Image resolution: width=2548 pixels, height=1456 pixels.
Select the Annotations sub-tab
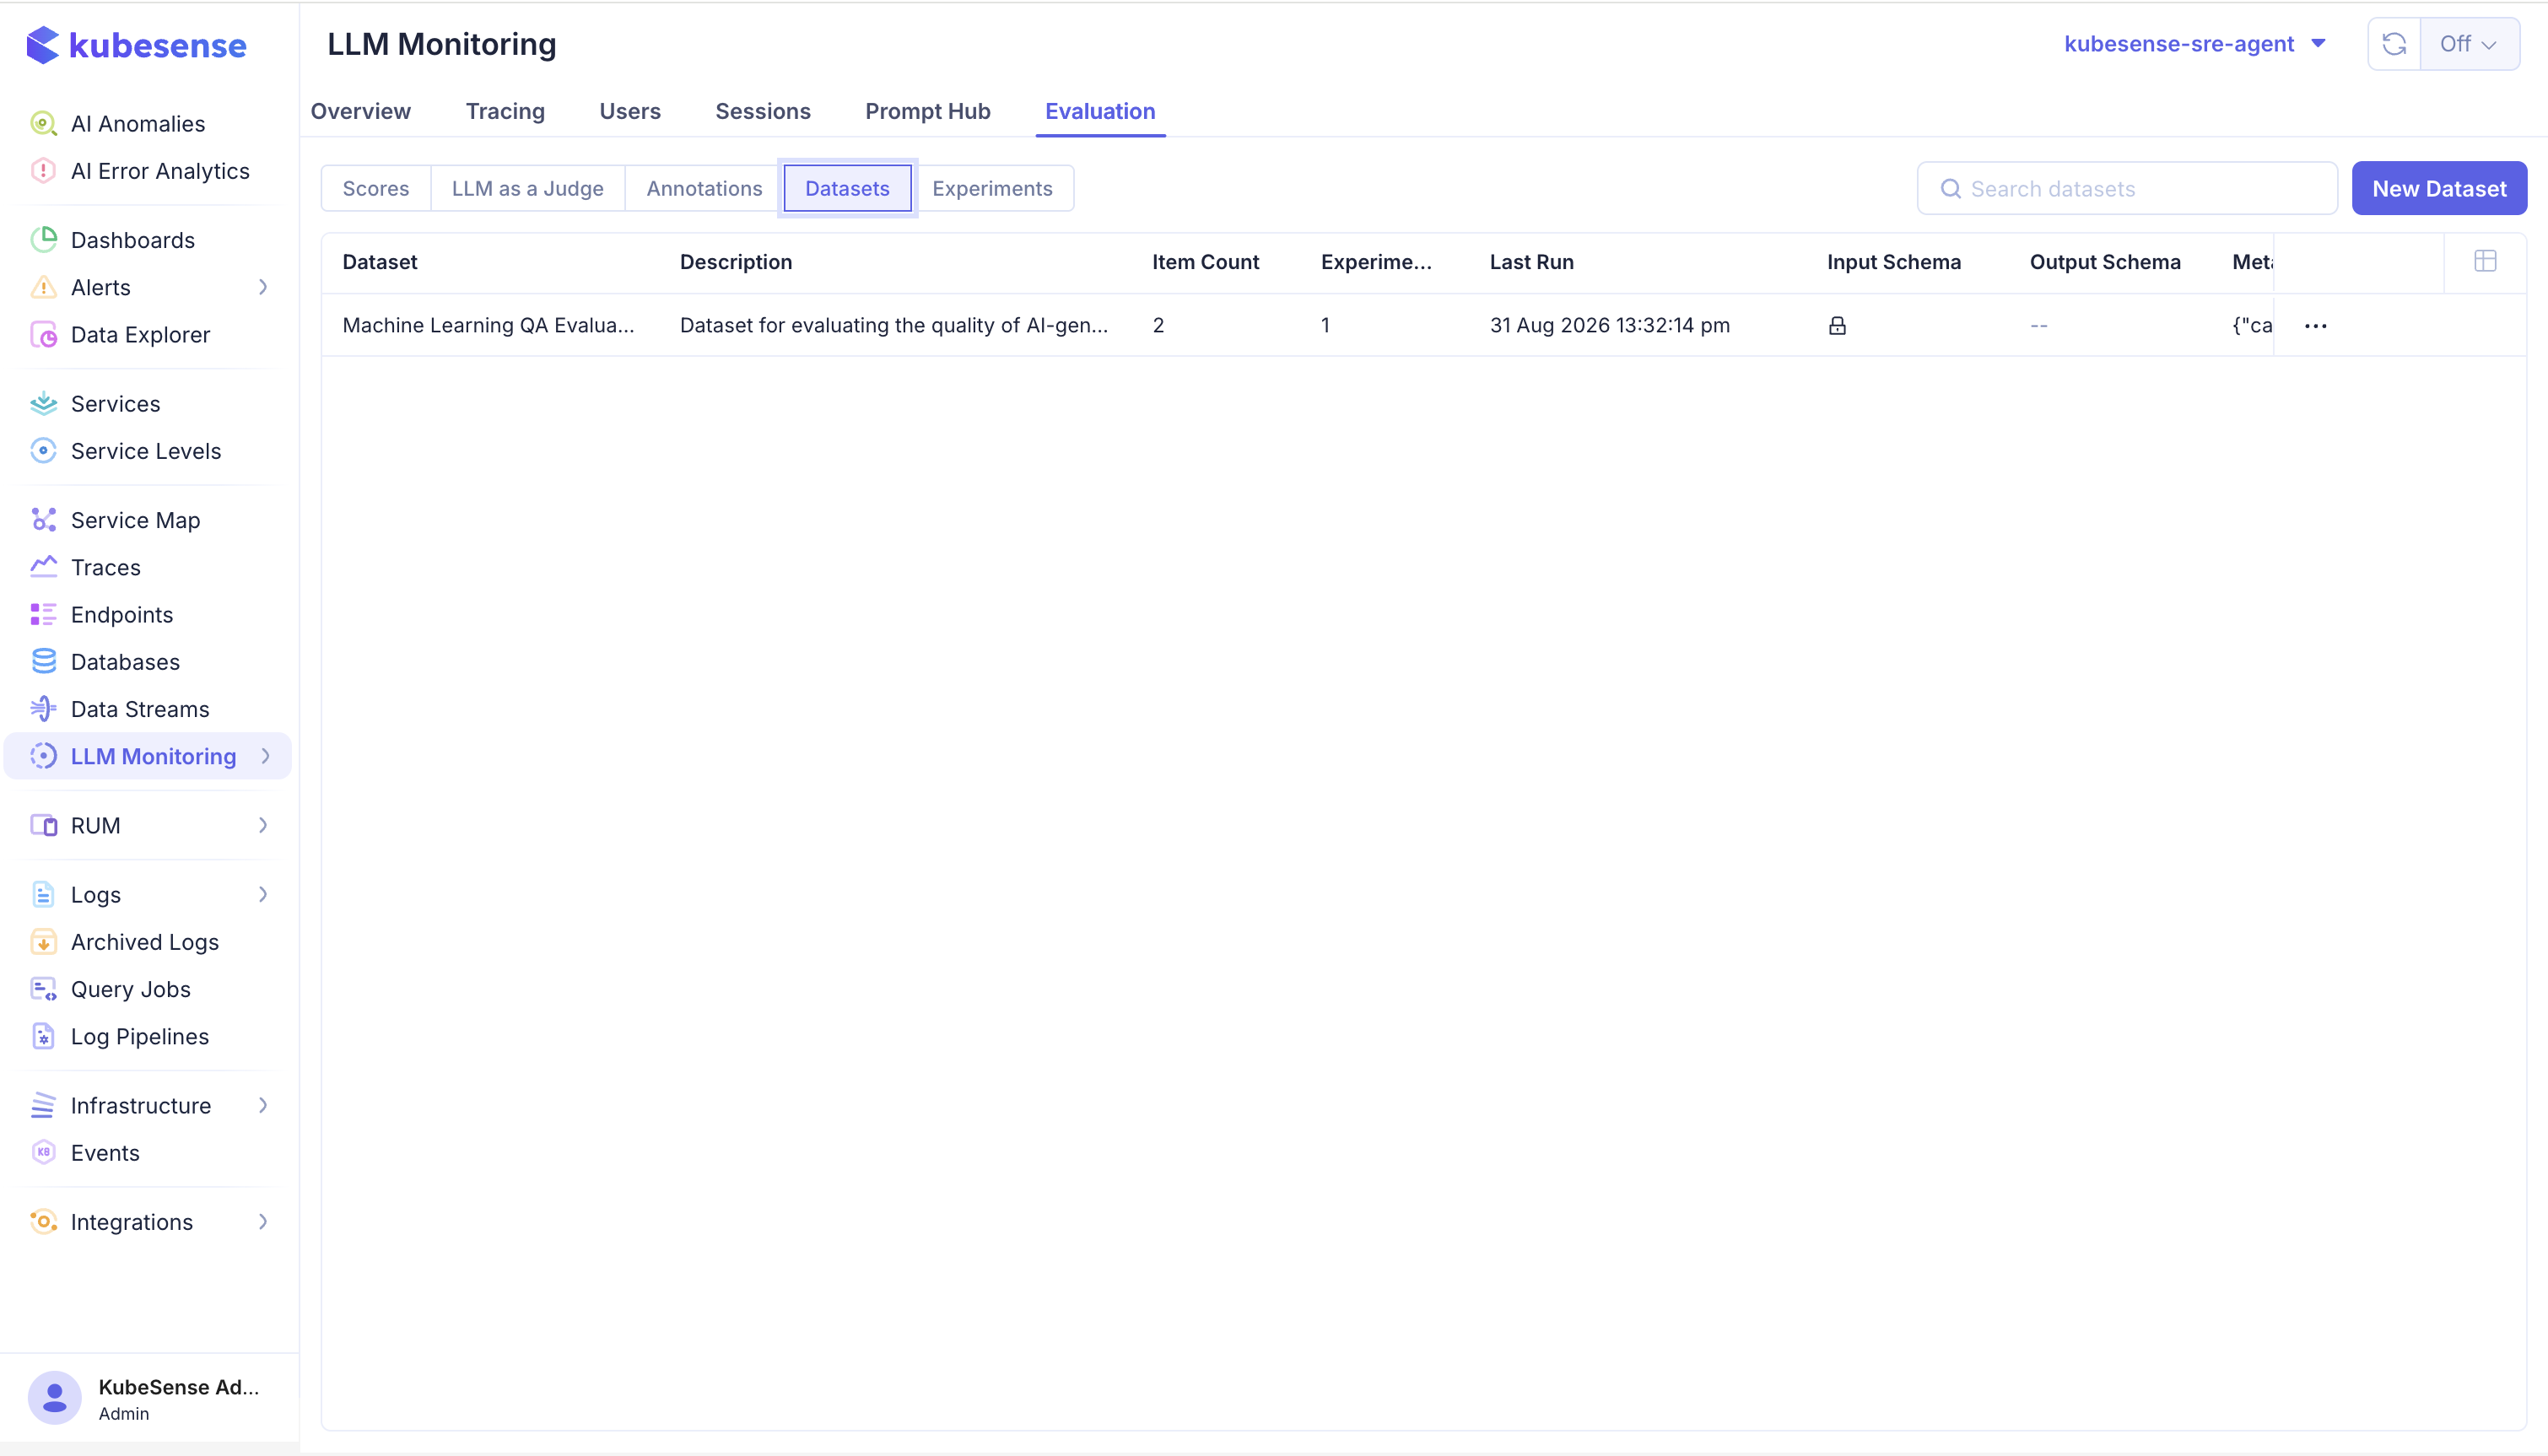(x=704, y=189)
